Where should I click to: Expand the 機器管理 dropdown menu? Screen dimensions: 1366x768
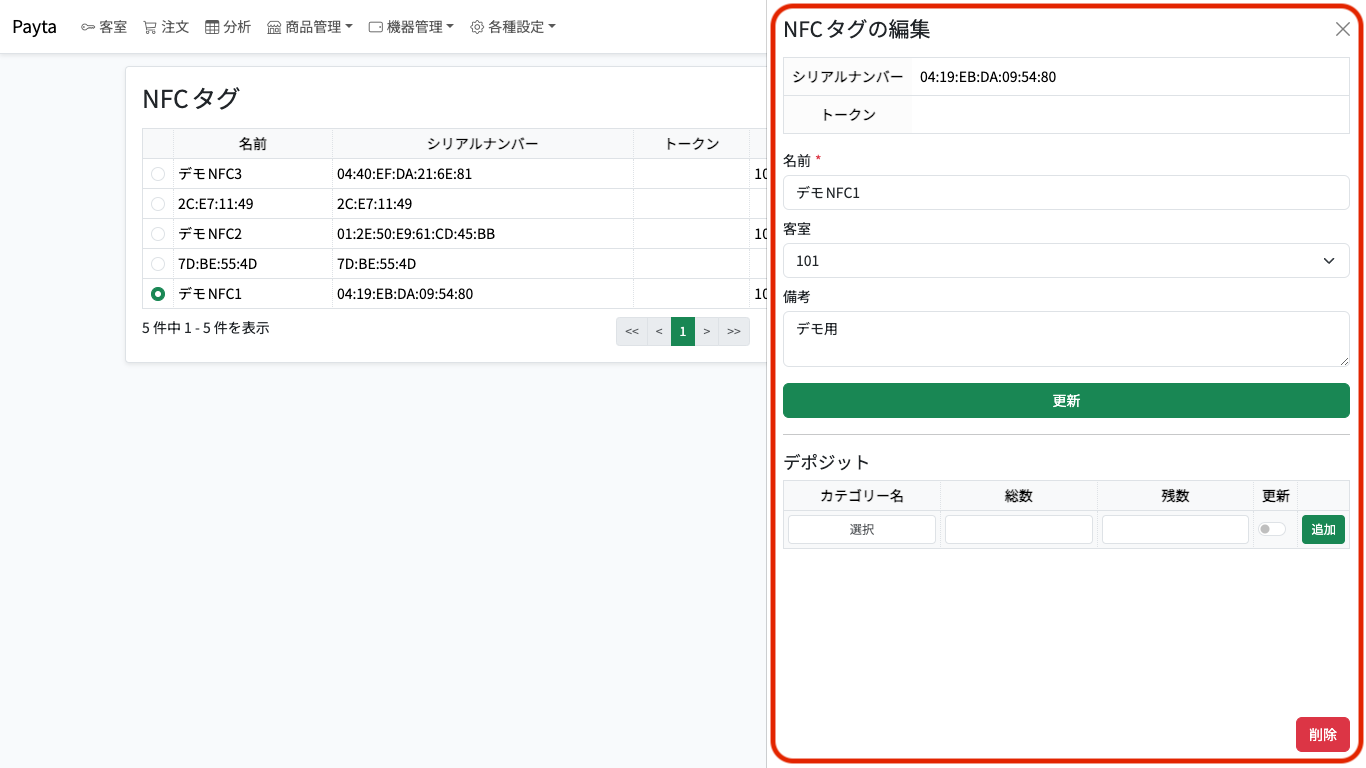[x=411, y=27]
